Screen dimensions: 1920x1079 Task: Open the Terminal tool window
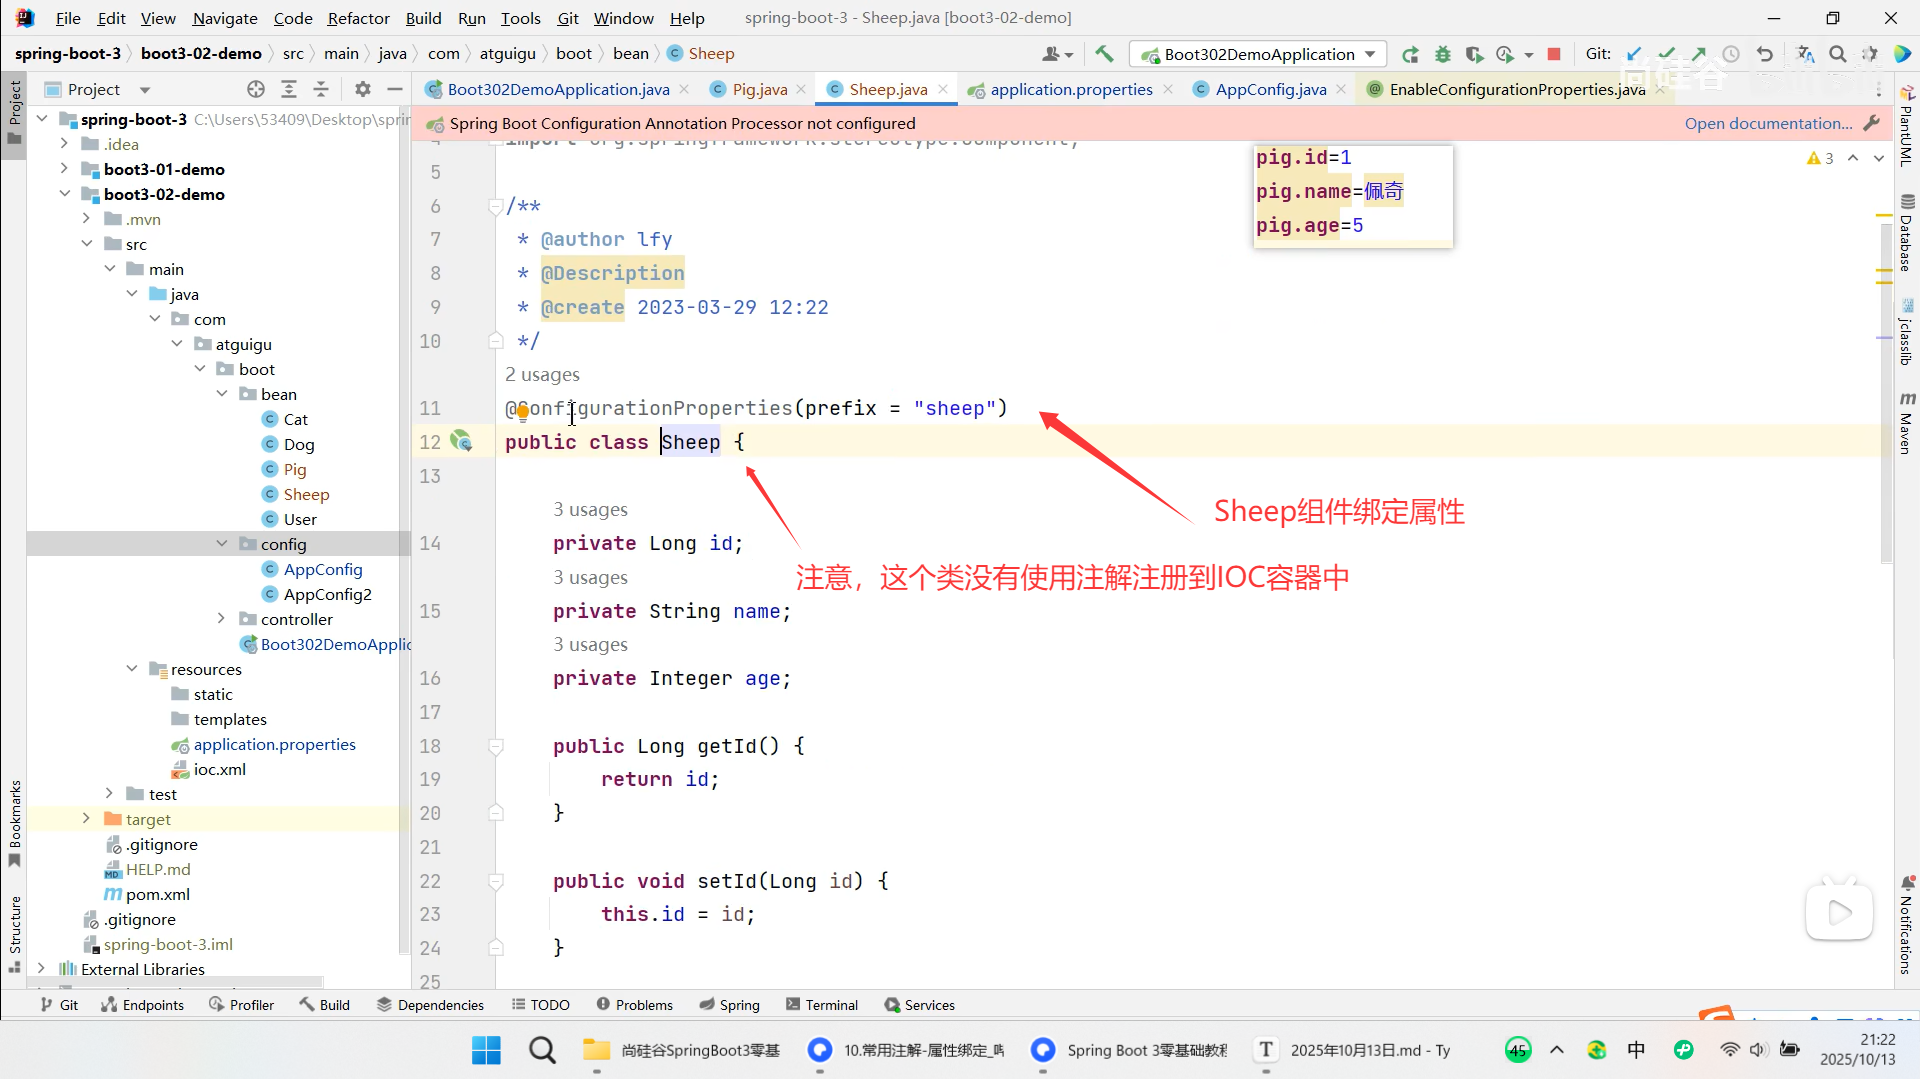click(822, 1005)
